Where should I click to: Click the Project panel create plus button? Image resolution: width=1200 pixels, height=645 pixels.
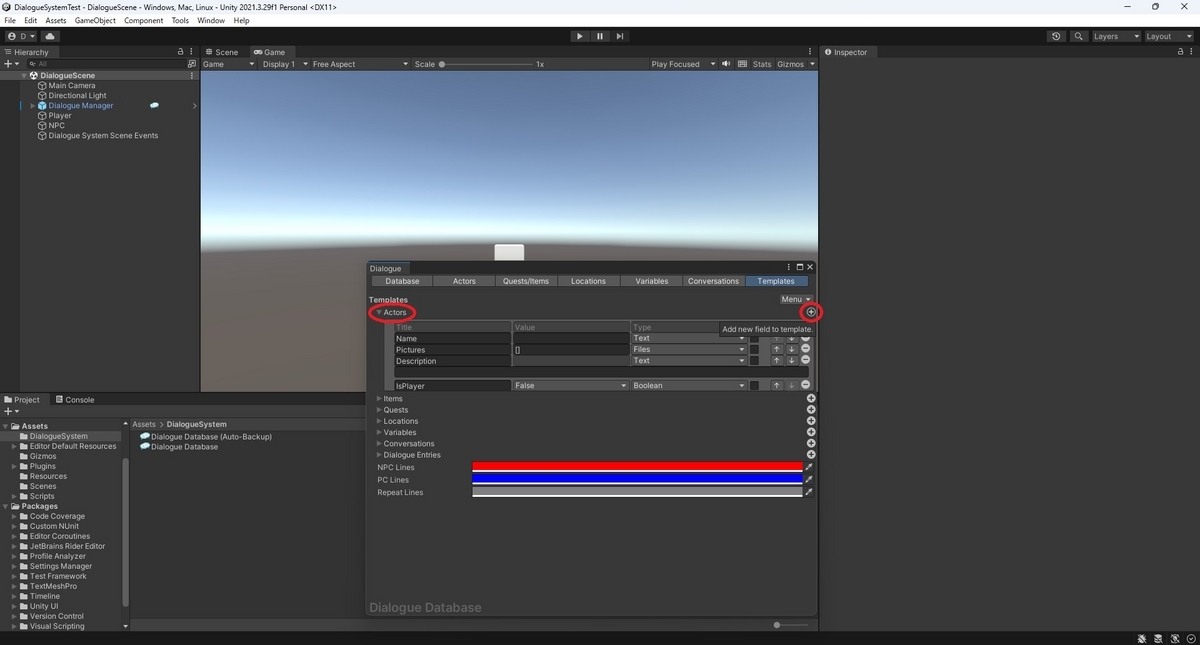(11, 411)
